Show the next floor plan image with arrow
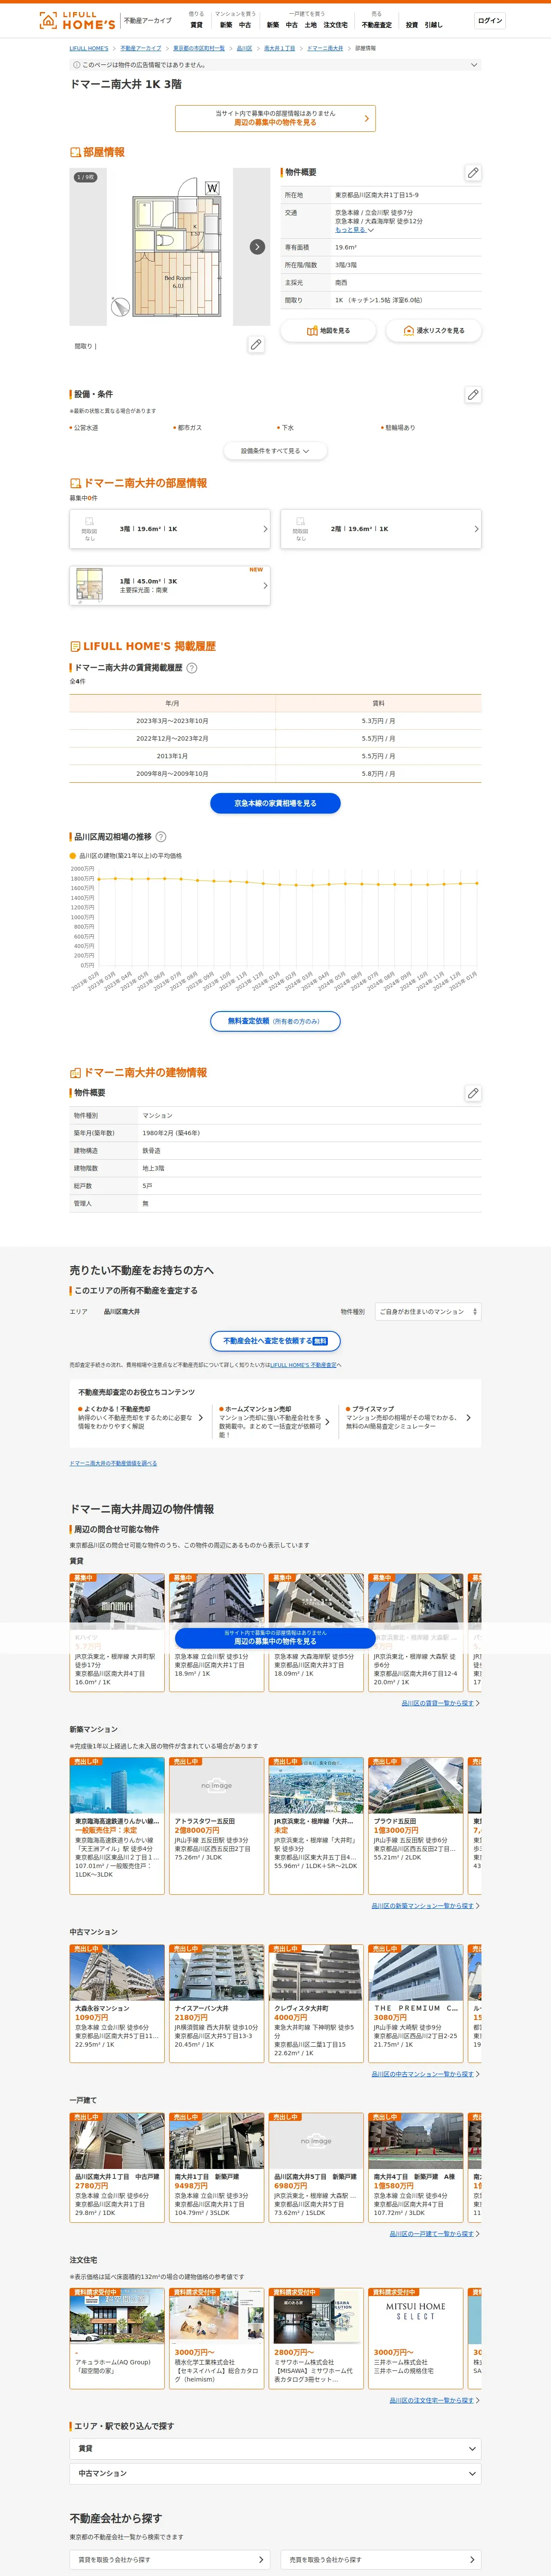This screenshot has height=2576, width=551. tap(257, 247)
